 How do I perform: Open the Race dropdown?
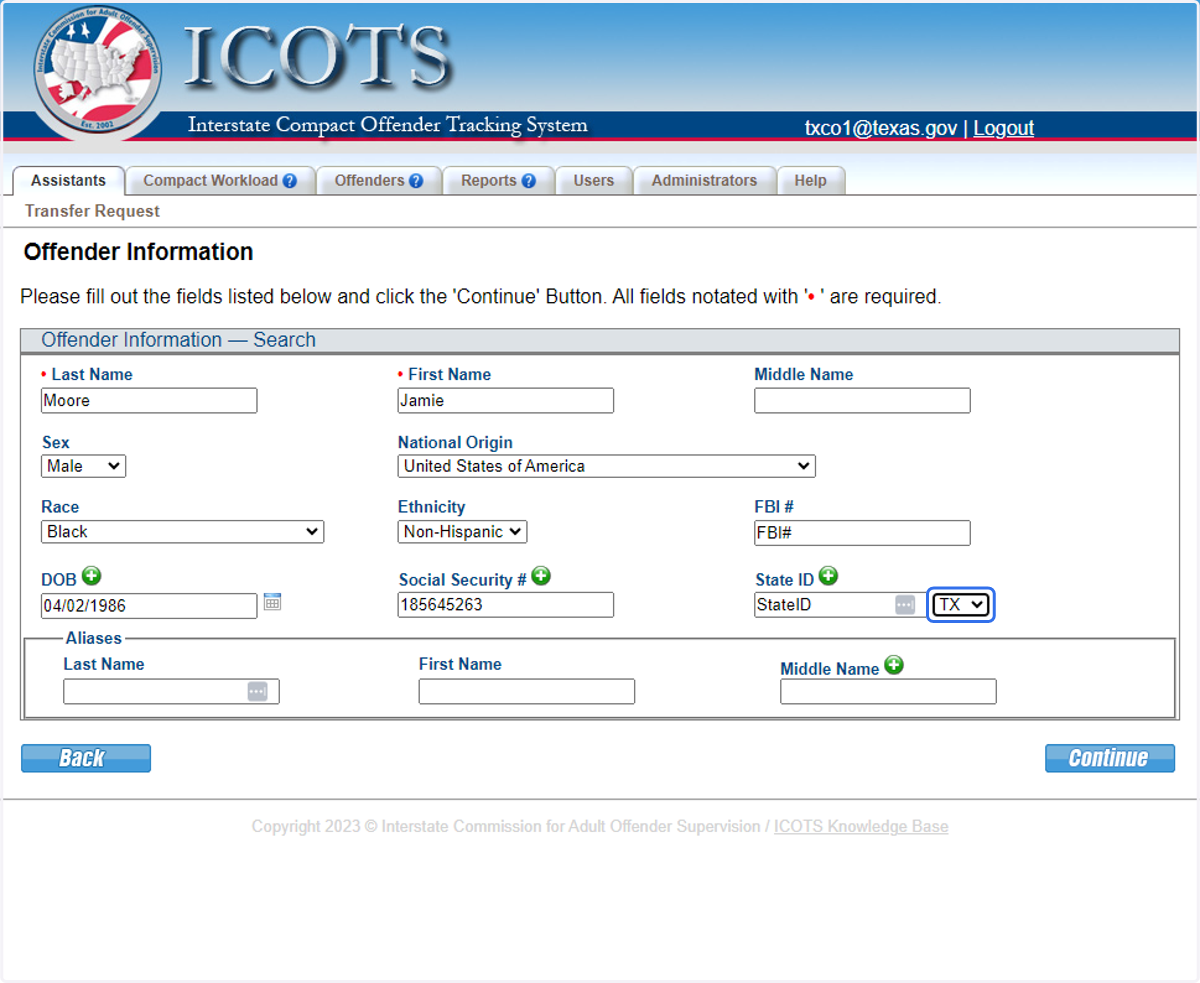point(182,532)
